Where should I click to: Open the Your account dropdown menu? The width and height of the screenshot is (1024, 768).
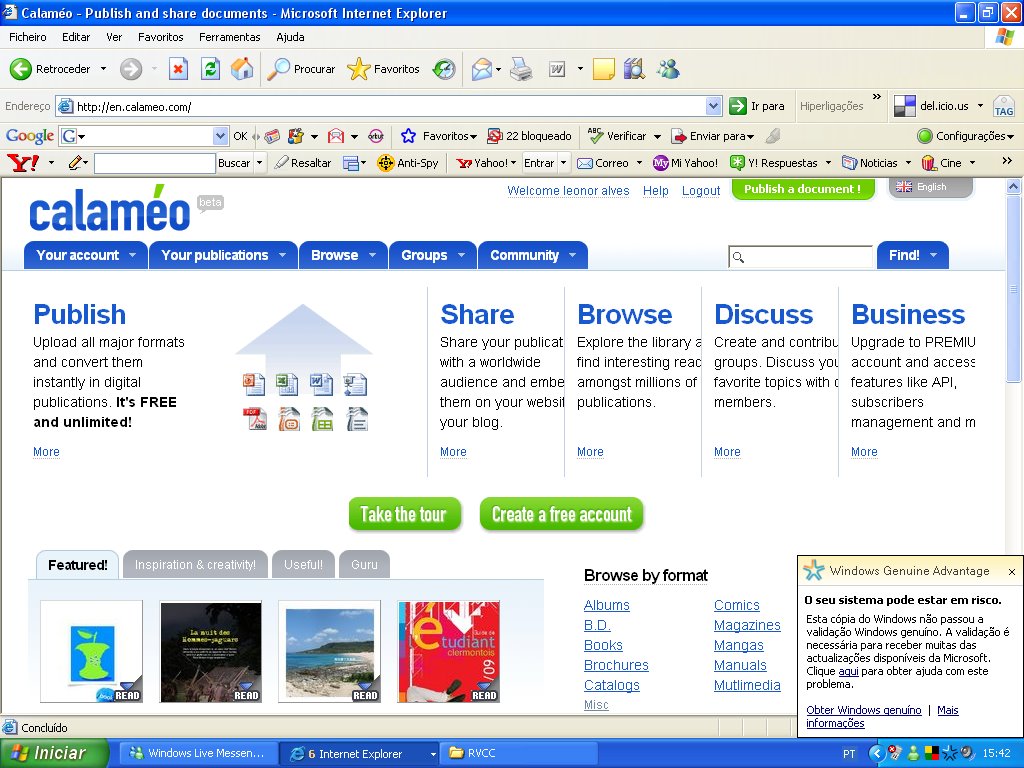86,255
